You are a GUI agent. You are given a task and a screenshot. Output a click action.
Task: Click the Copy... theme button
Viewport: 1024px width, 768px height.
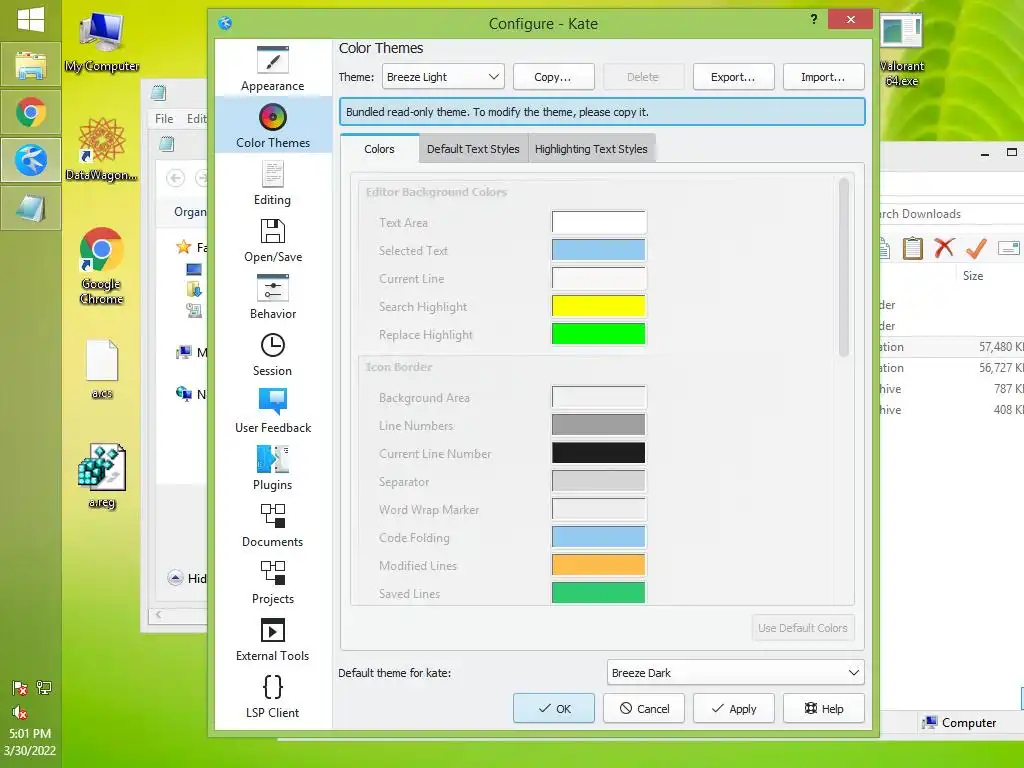[x=553, y=76]
